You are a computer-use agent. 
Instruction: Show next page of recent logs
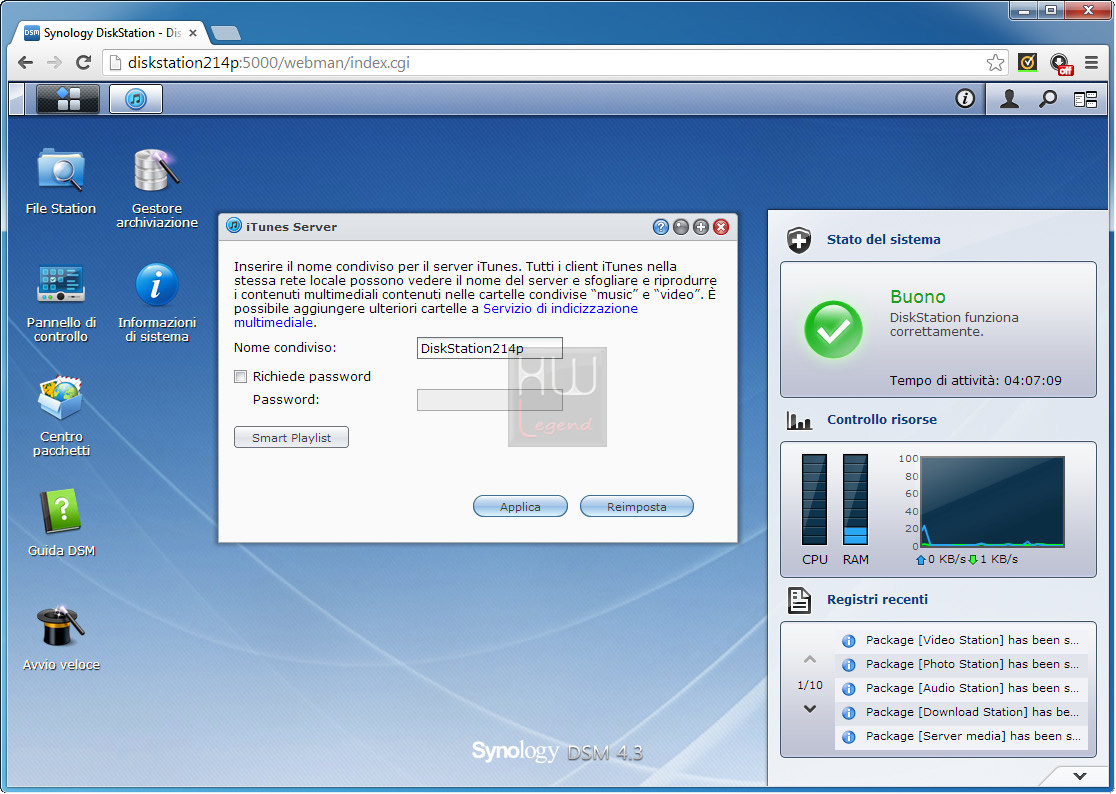[x=810, y=709]
